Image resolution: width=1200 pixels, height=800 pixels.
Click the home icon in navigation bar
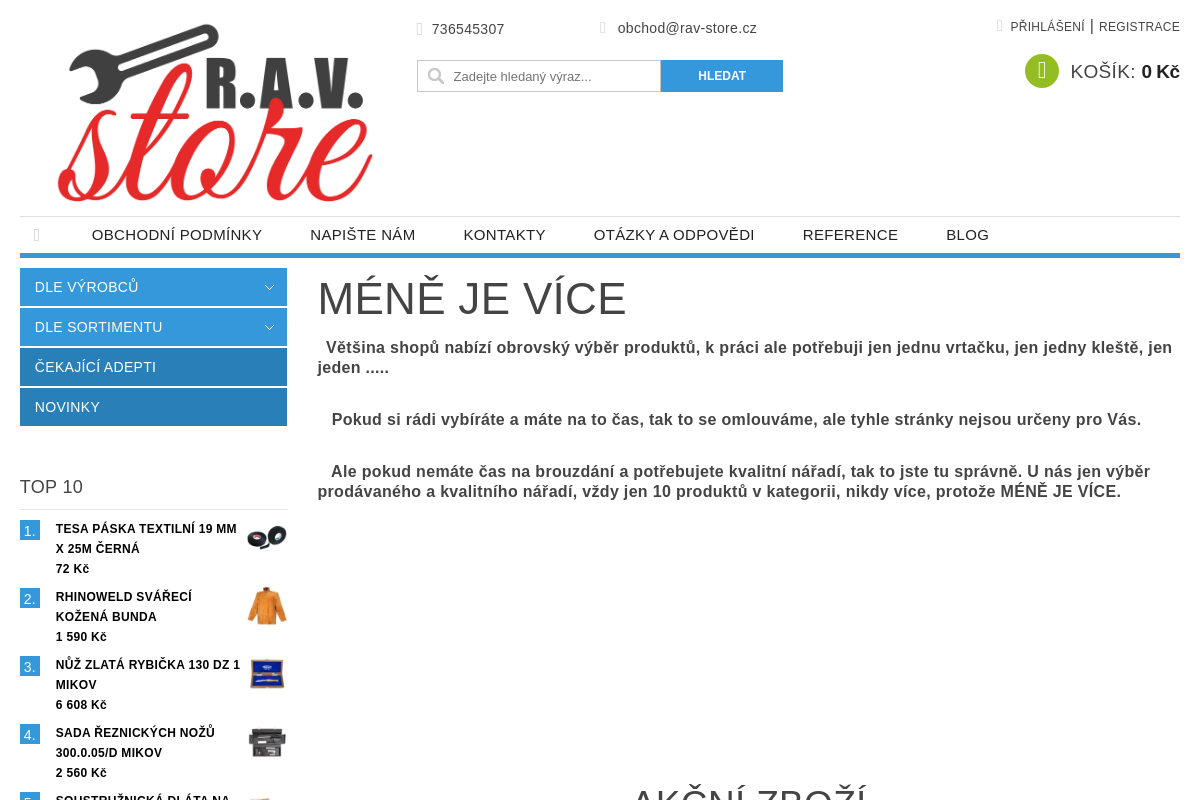pos(37,235)
